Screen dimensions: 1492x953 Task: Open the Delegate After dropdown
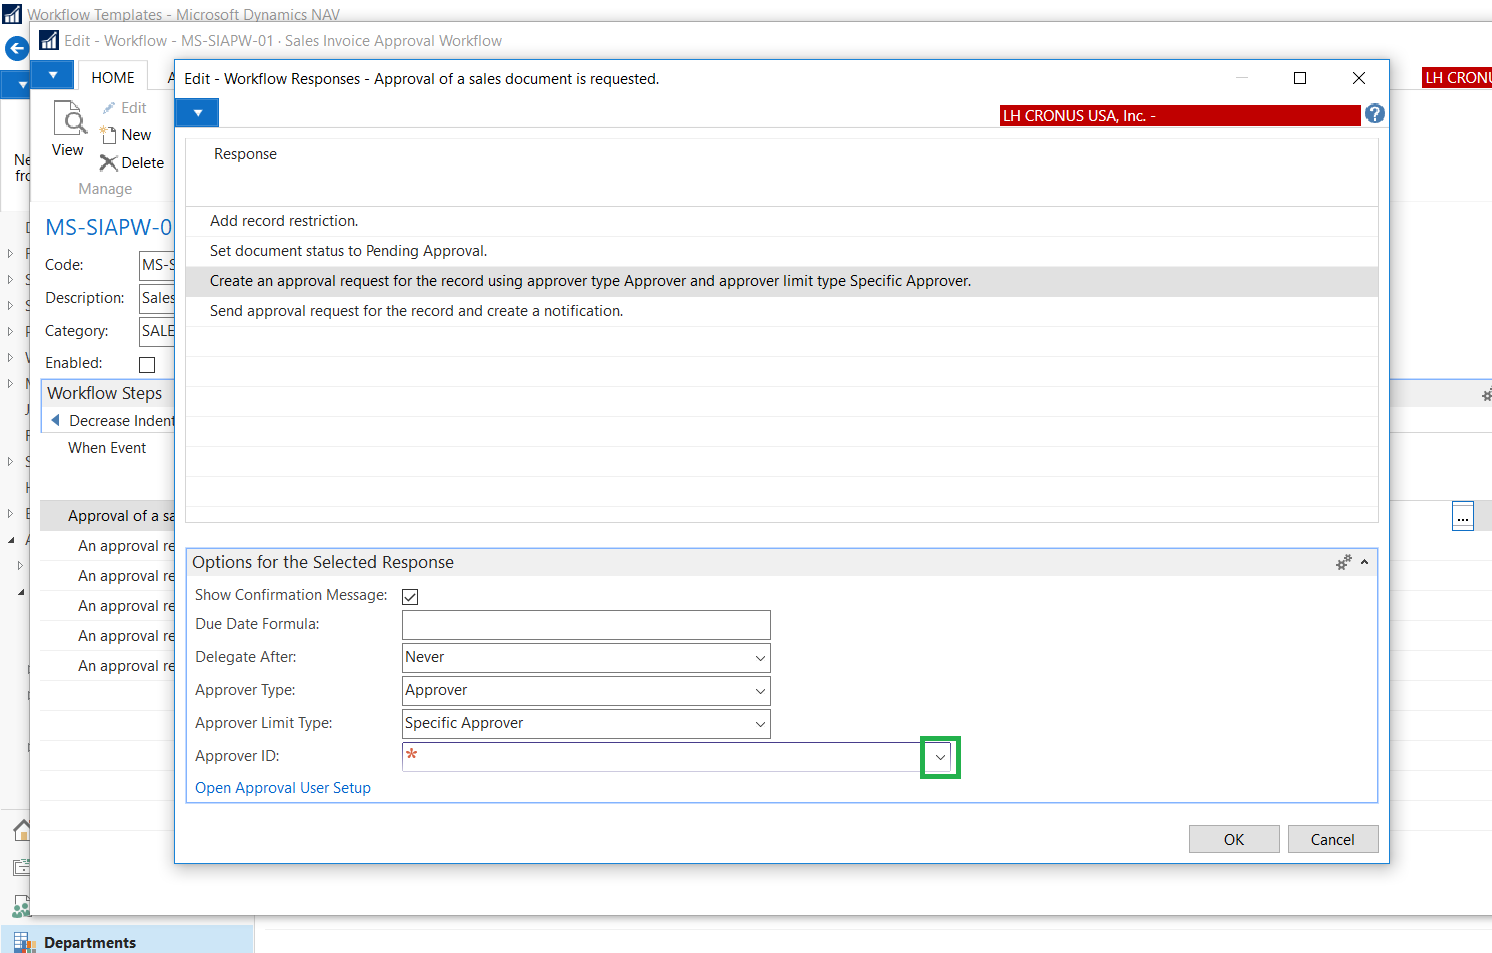[x=760, y=658]
